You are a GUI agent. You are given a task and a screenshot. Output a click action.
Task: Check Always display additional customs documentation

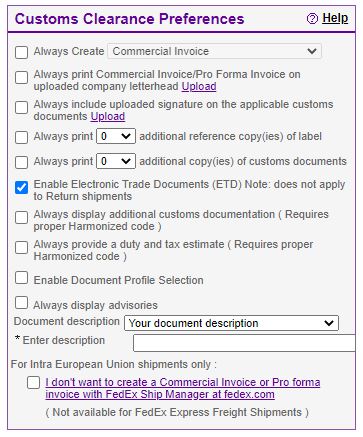pyautogui.click(x=21, y=217)
